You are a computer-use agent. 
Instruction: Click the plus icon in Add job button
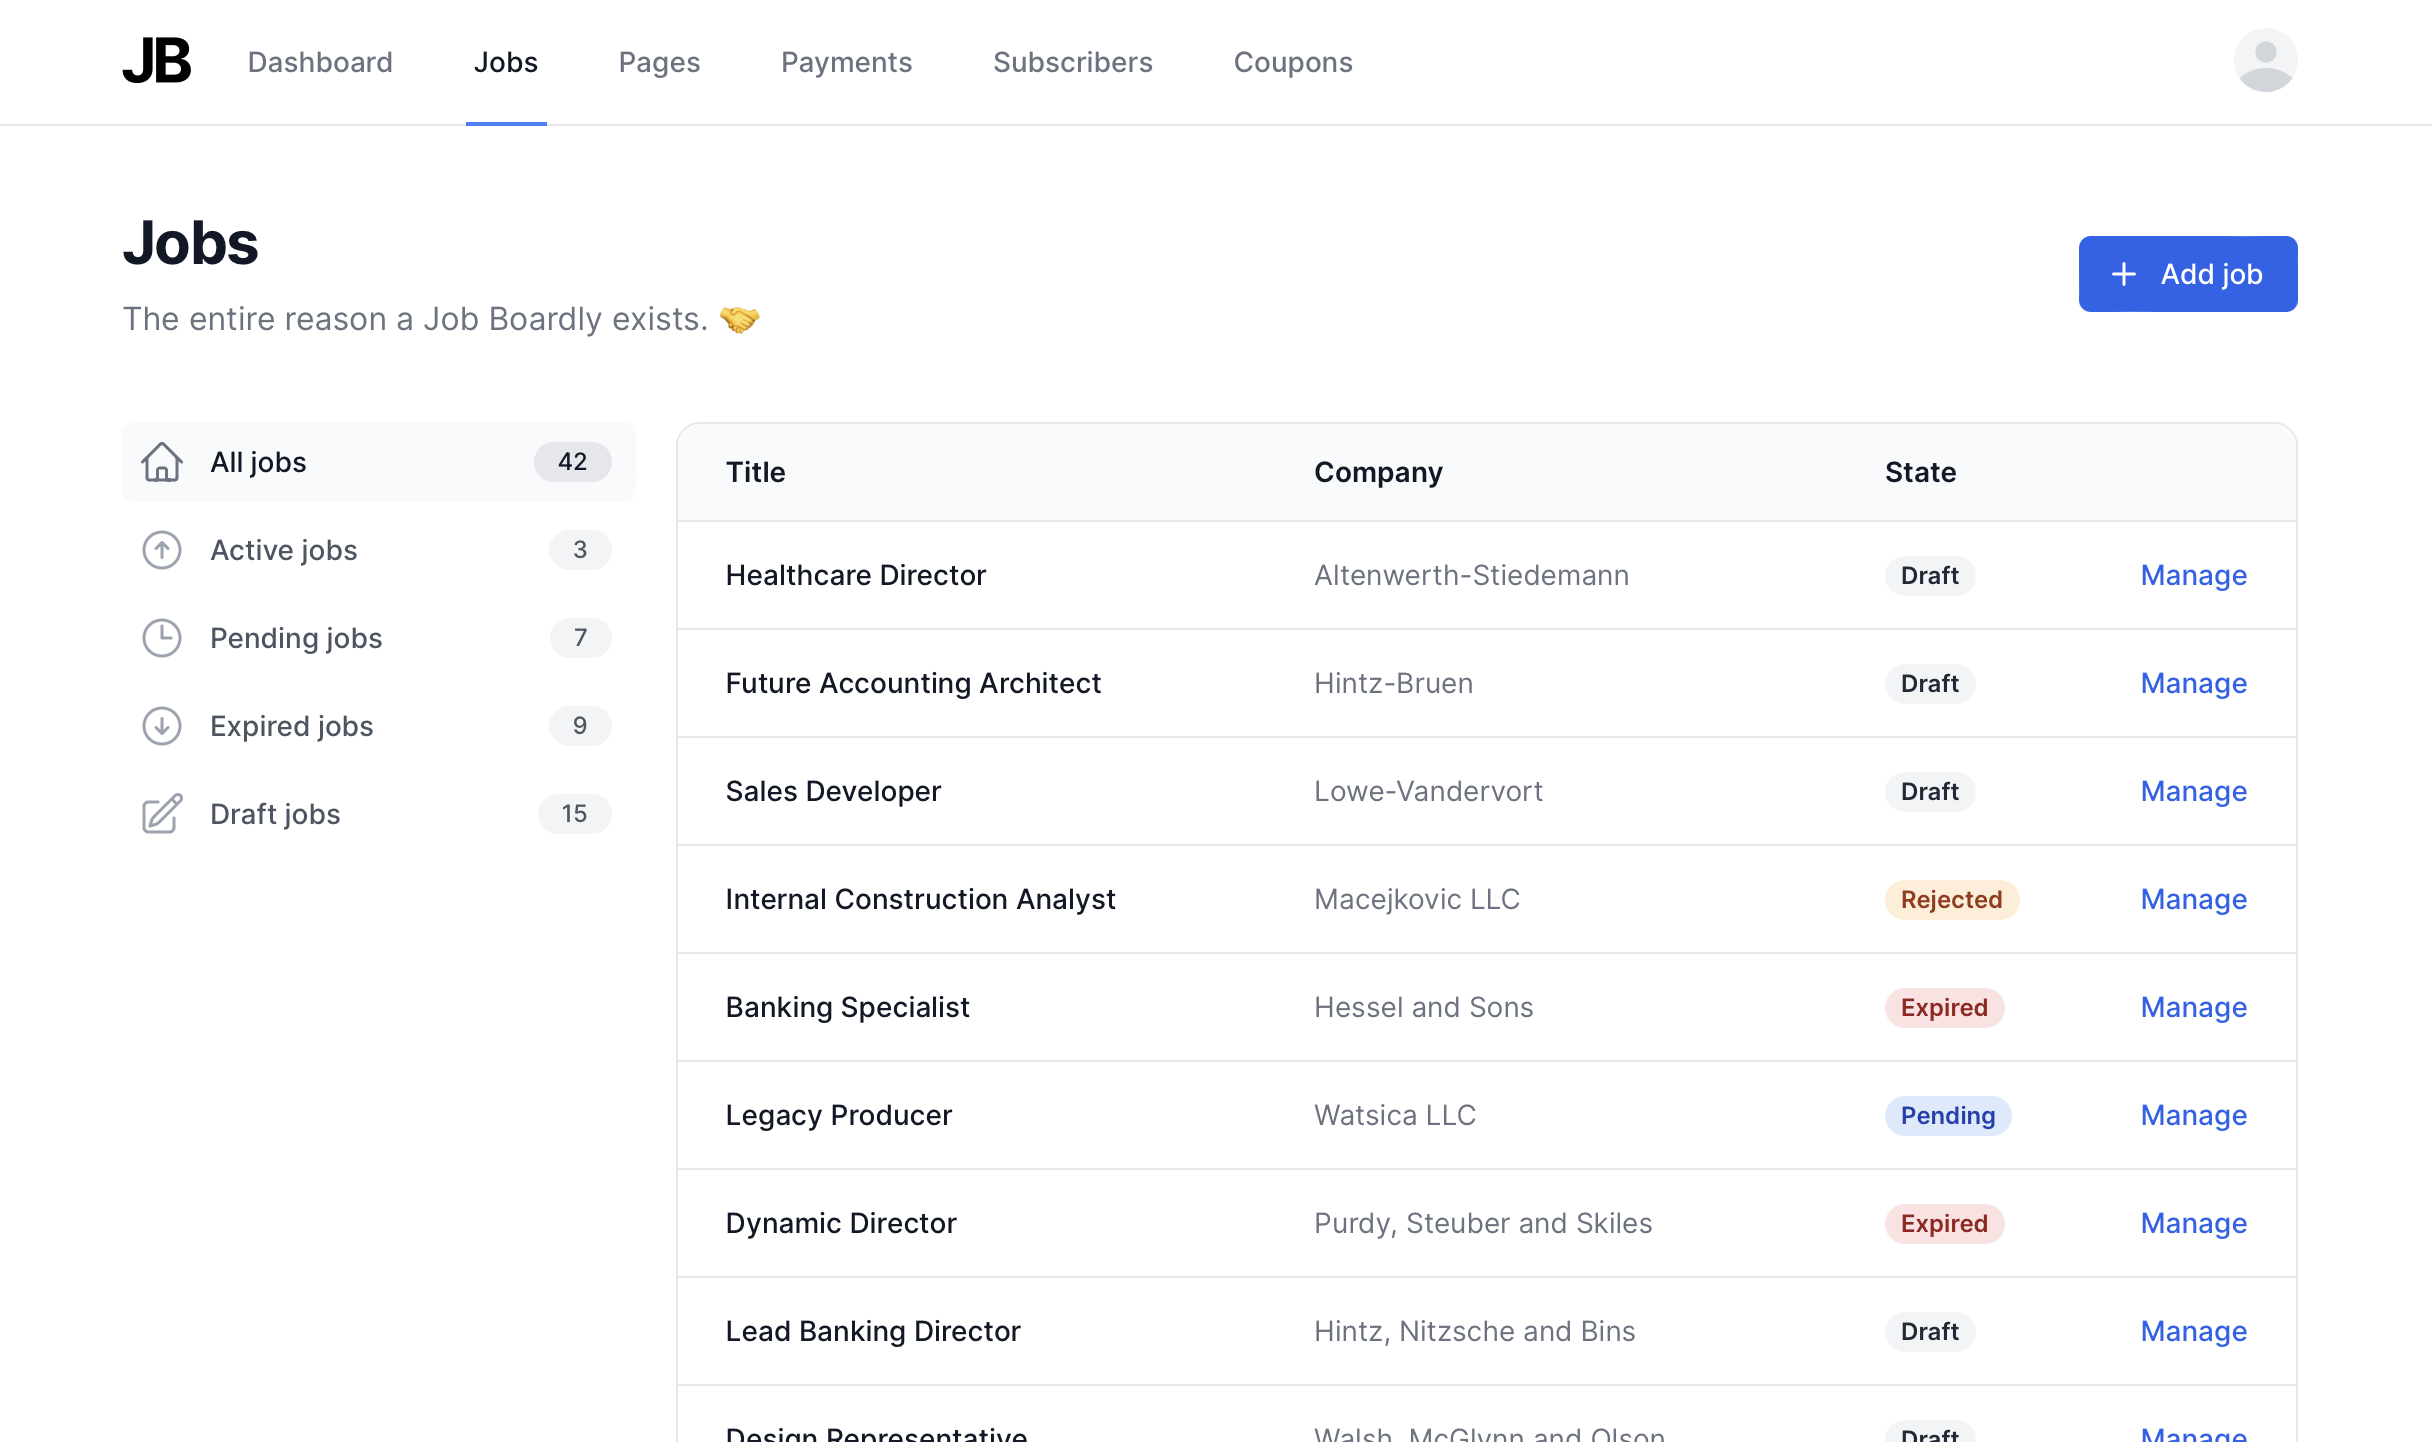2124,273
